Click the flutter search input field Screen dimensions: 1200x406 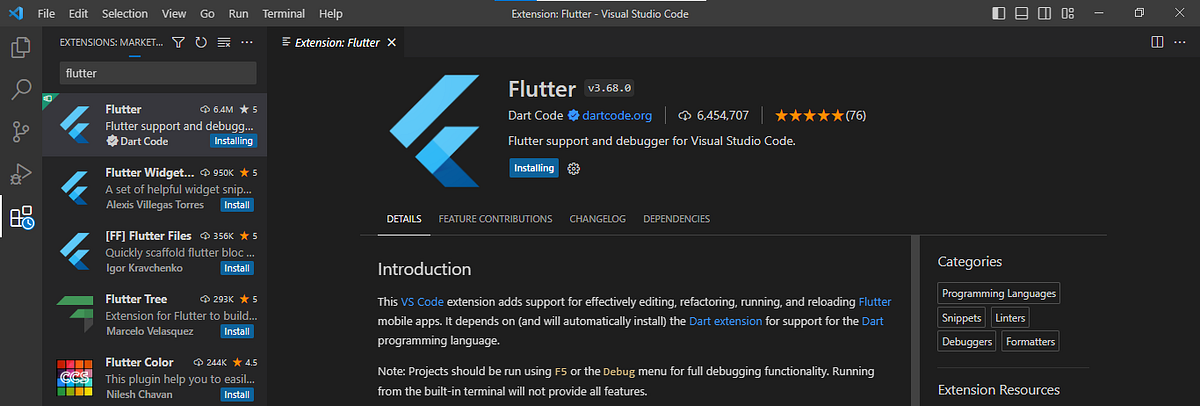pos(159,73)
